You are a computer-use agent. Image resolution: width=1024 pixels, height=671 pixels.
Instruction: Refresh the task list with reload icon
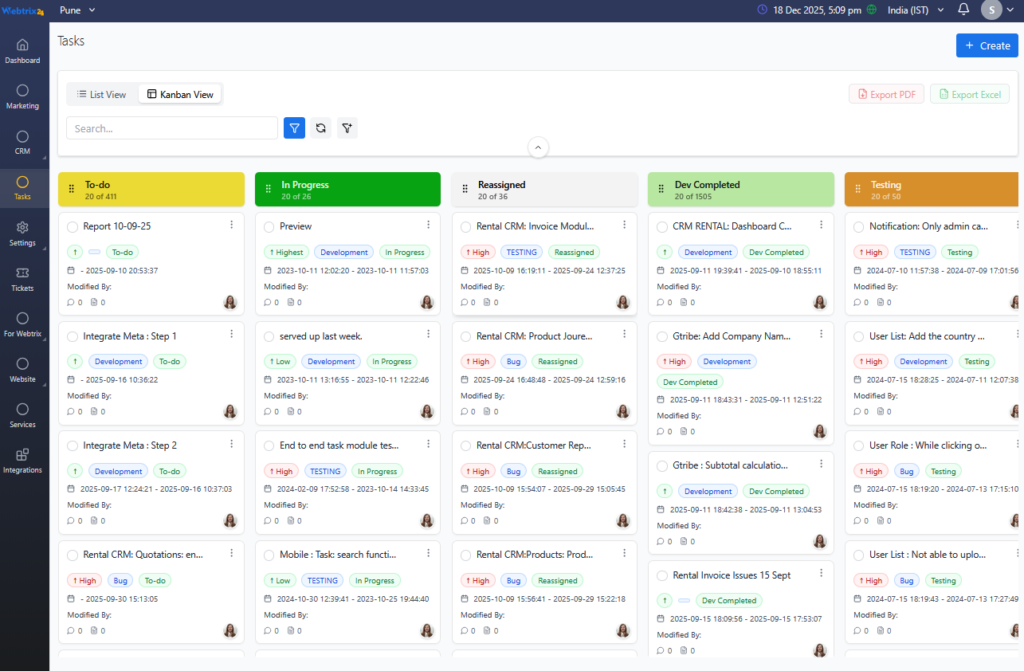click(x=320, y=128)
